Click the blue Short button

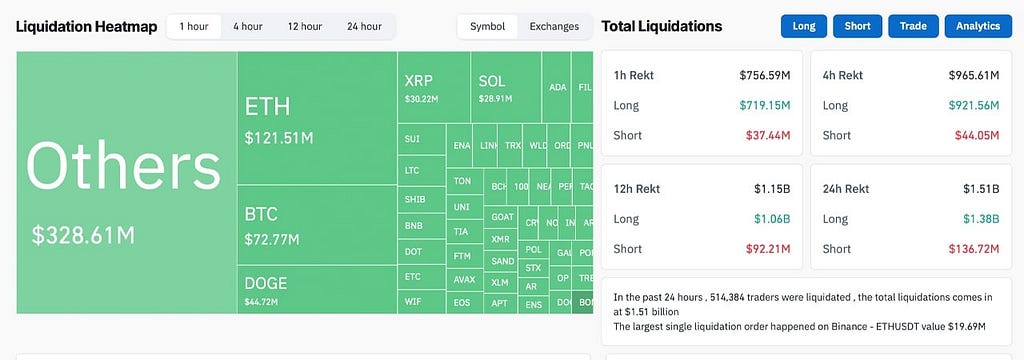(x=857, y=26)
